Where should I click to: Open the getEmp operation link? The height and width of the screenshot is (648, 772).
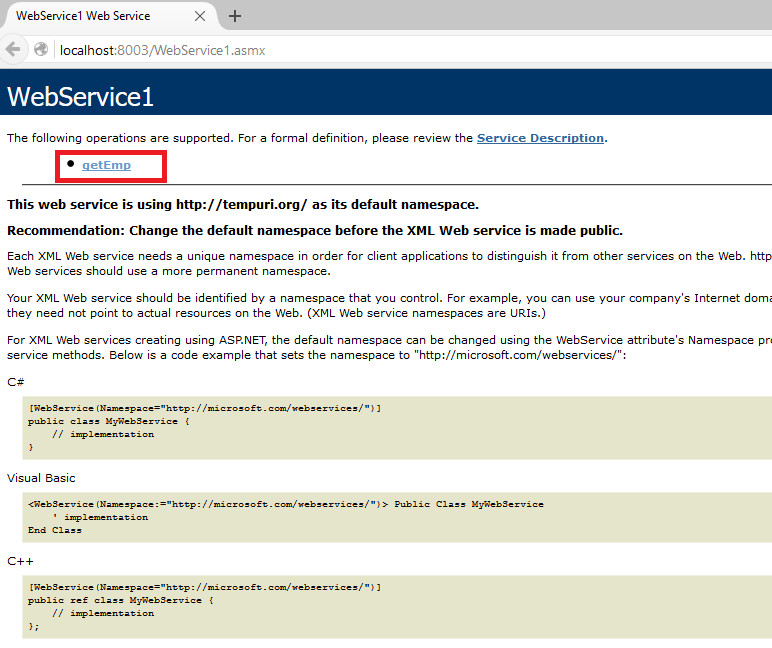point(106,164)
